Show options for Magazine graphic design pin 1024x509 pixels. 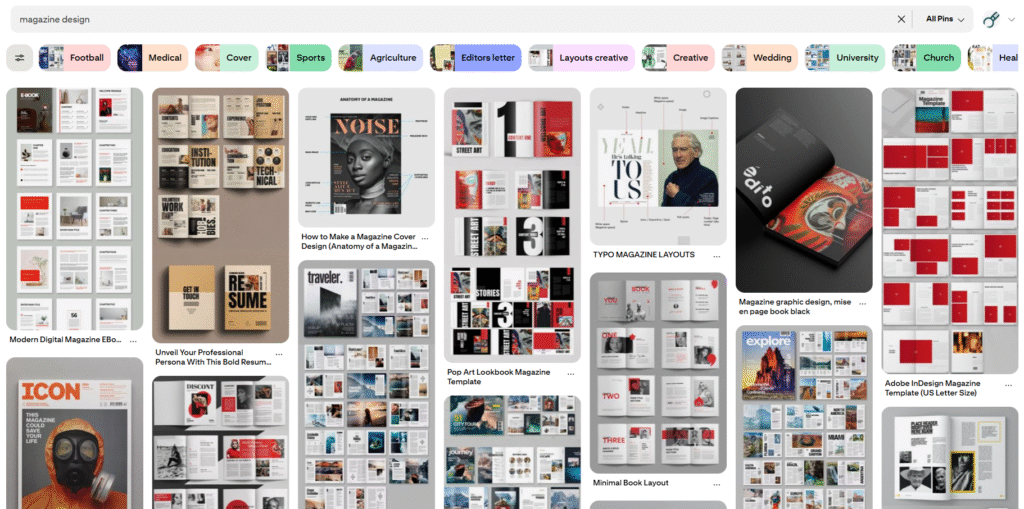tap(863, 302)
